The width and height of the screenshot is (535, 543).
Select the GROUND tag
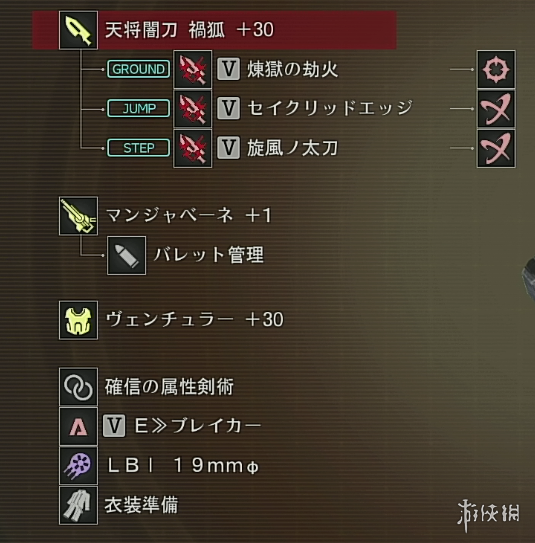139,69
